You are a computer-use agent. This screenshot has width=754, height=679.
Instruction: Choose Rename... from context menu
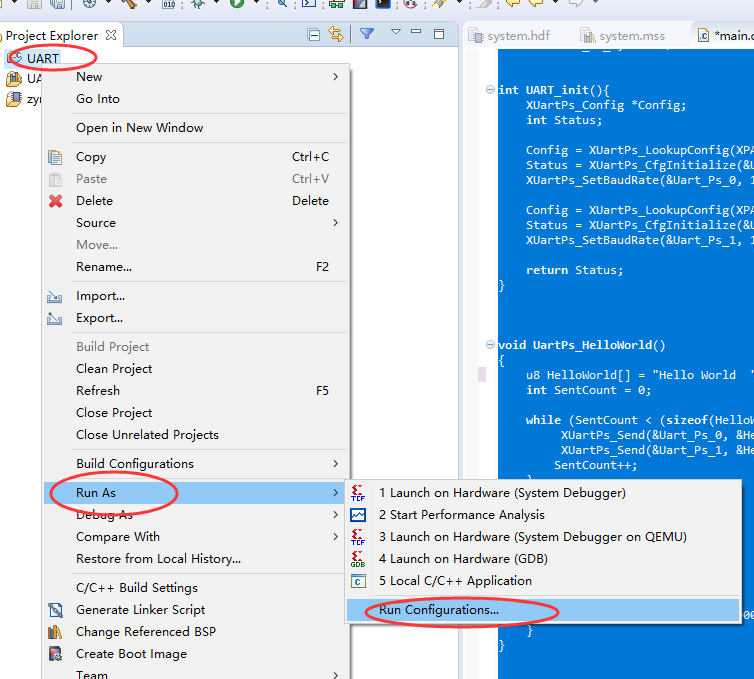104,267
